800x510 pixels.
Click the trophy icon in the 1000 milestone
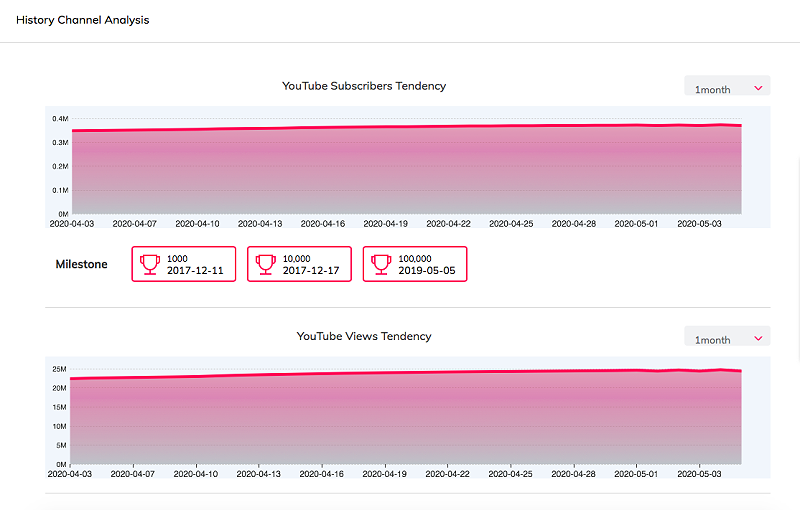[x=150, y=264]
